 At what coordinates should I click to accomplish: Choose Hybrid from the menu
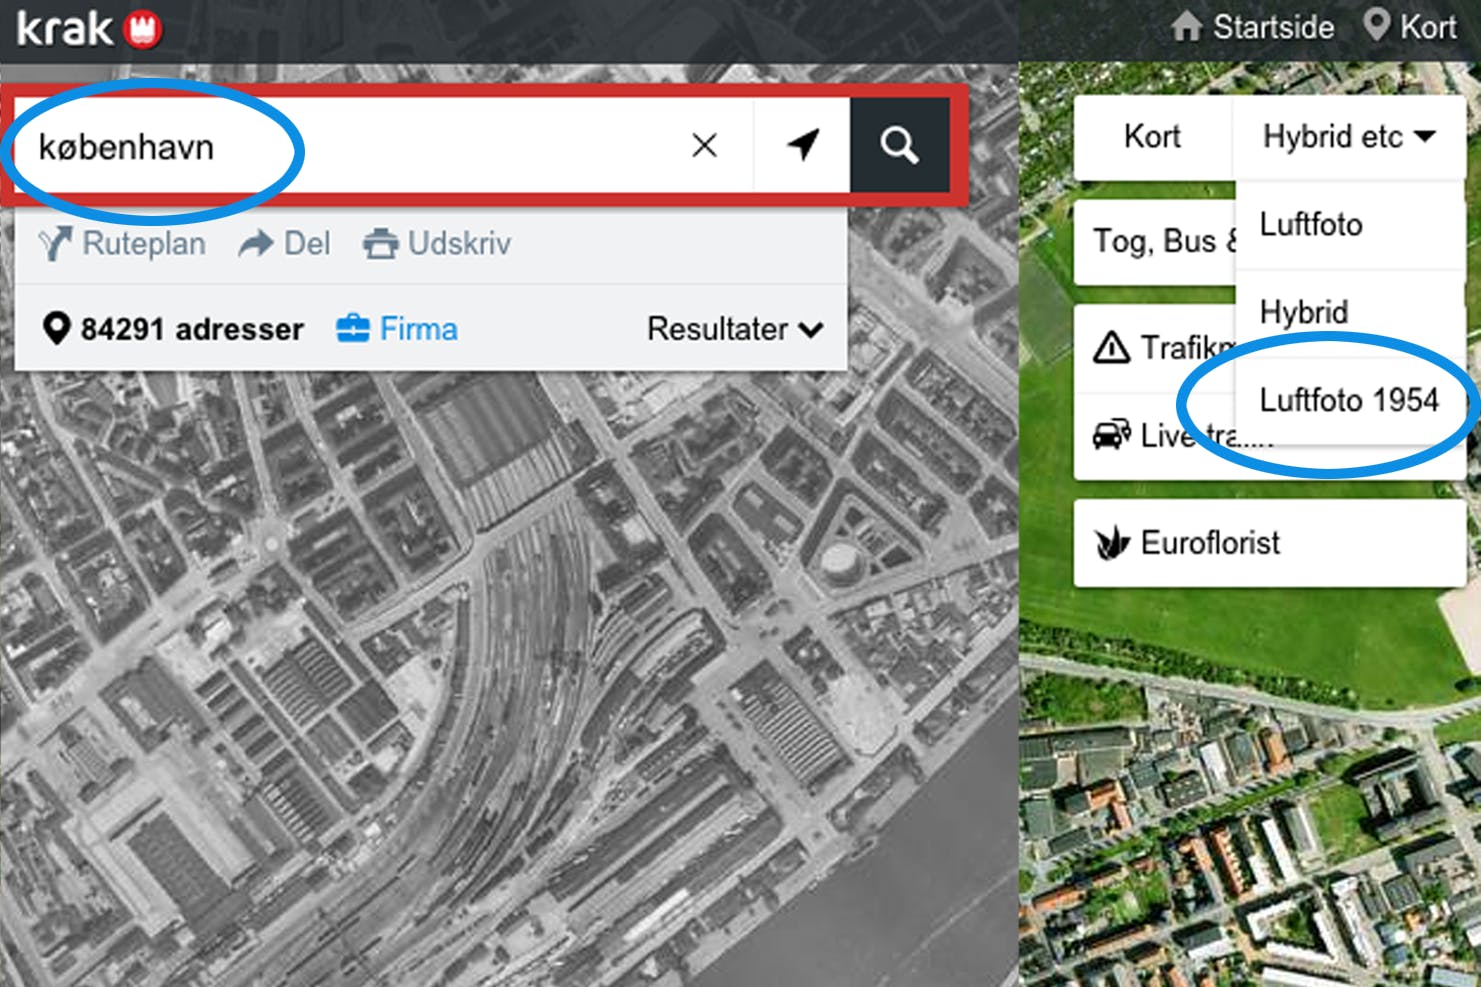pos(1351,312)
